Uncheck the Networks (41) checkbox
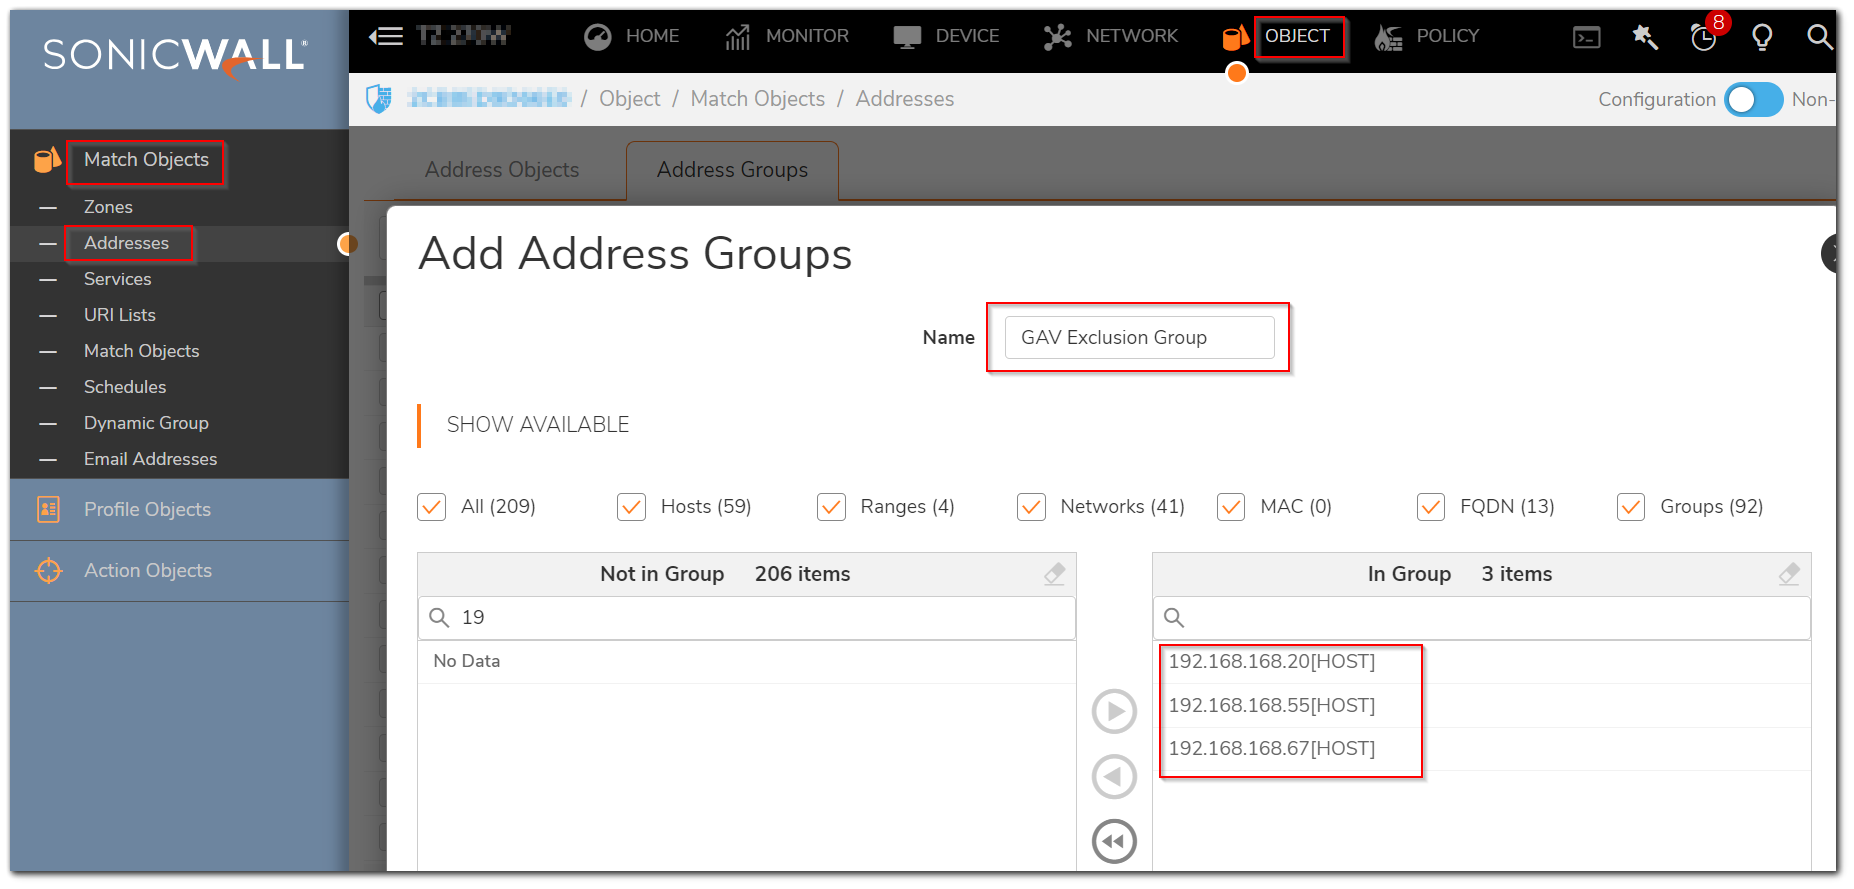The width and height of the screenshot is (1854, 889). 1031,507
